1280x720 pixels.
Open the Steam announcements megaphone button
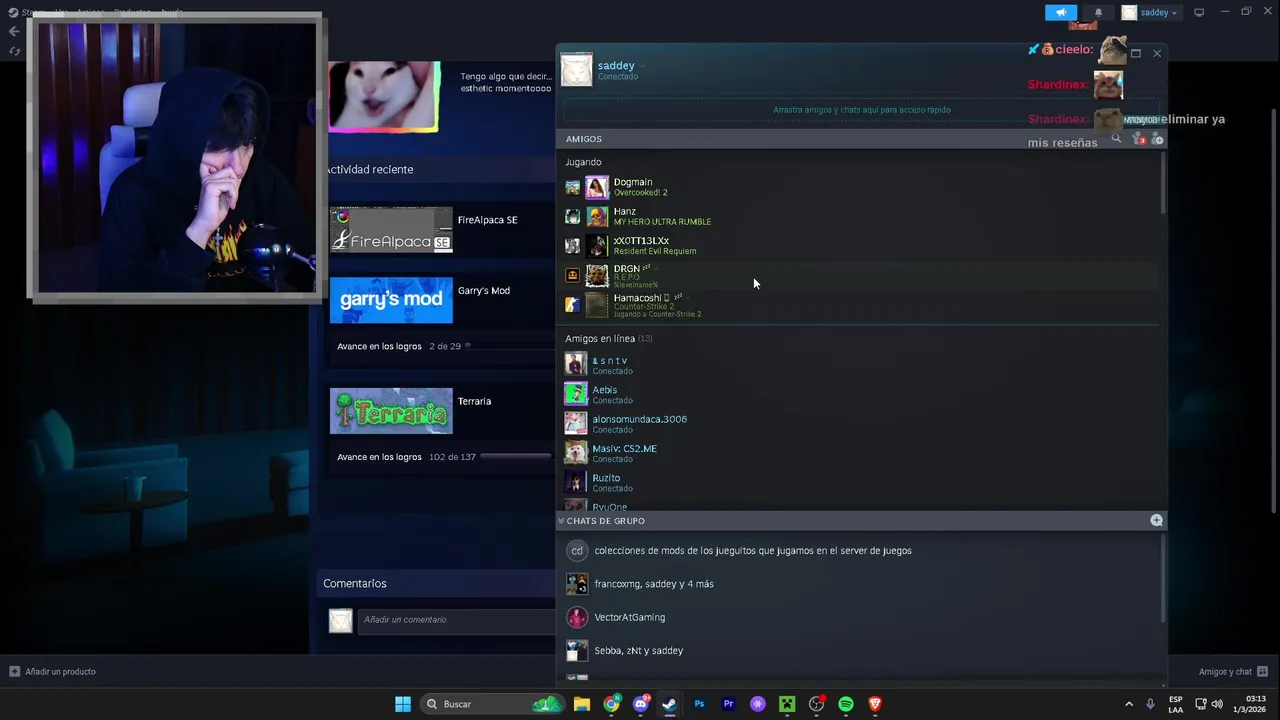point(1061,12)
